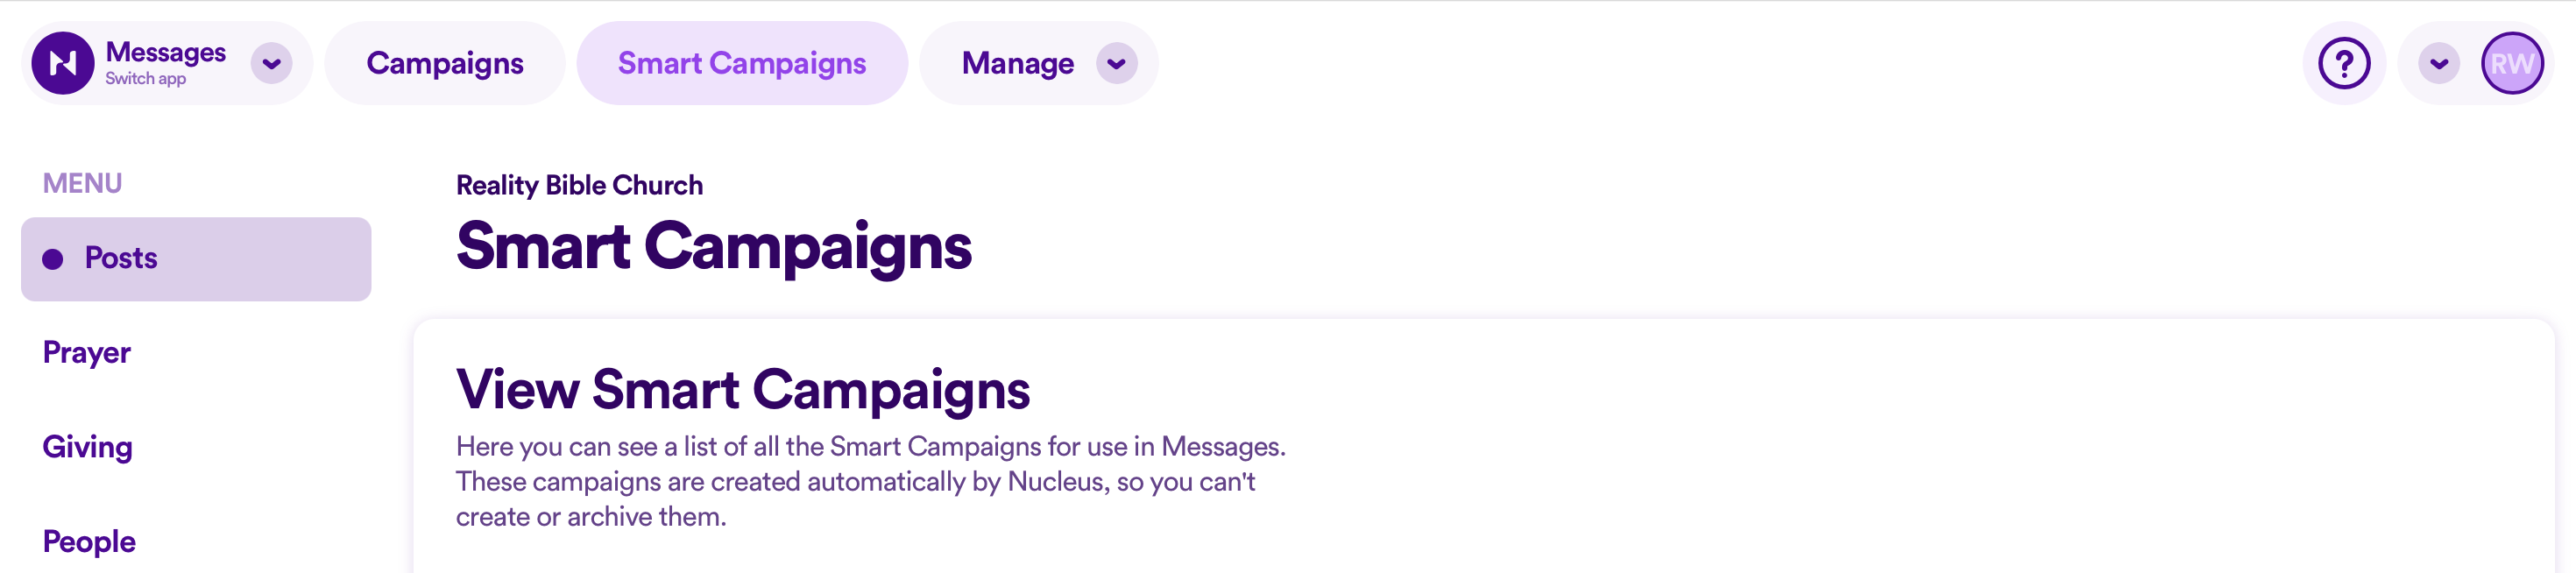Expand the Messages app switcher chevron
Viewport: 2576px width, 573px height.
[x=271, y=63]
